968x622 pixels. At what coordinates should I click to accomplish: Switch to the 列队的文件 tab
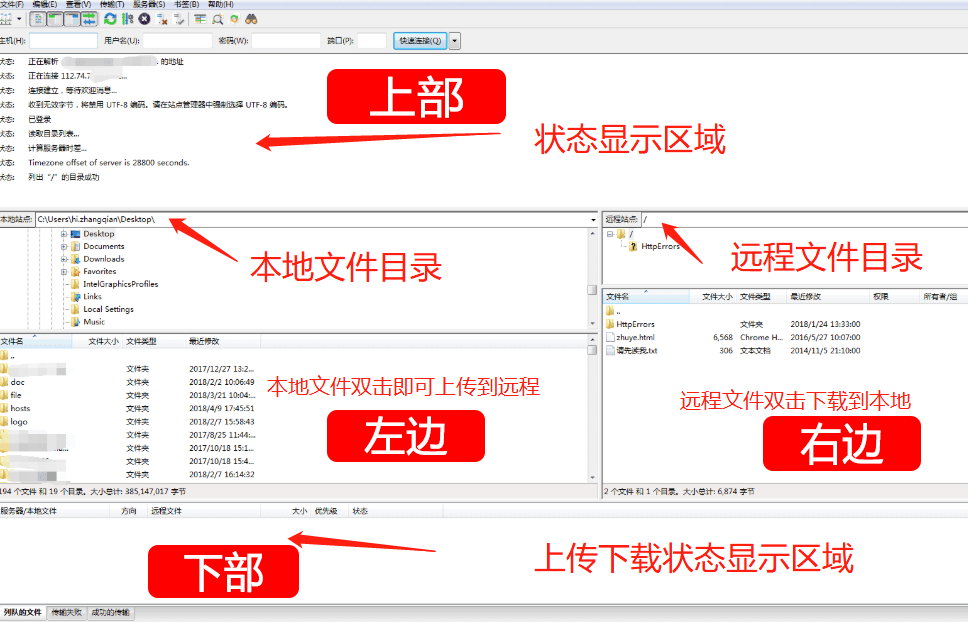(23, 613)
